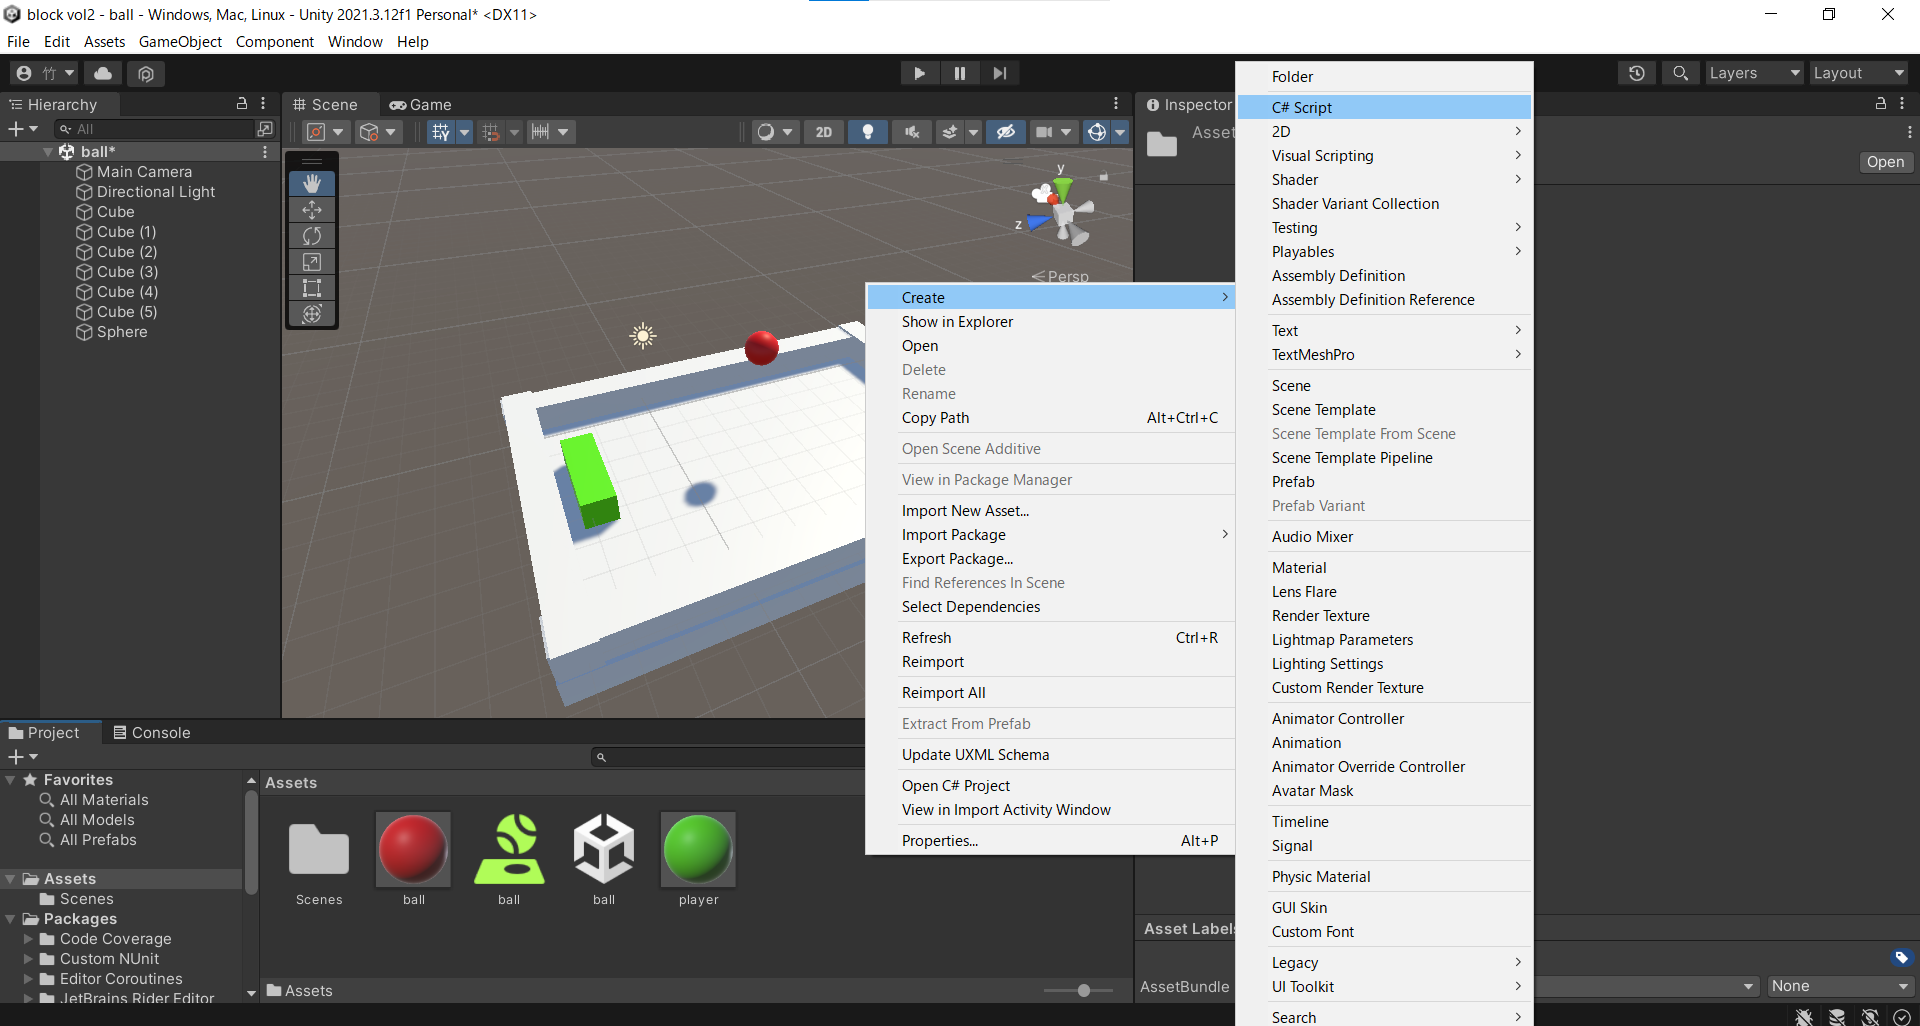Click Show in Explorer menu entry
This screenshot has height=1026, width=1920.
[x=1050, y=322]
